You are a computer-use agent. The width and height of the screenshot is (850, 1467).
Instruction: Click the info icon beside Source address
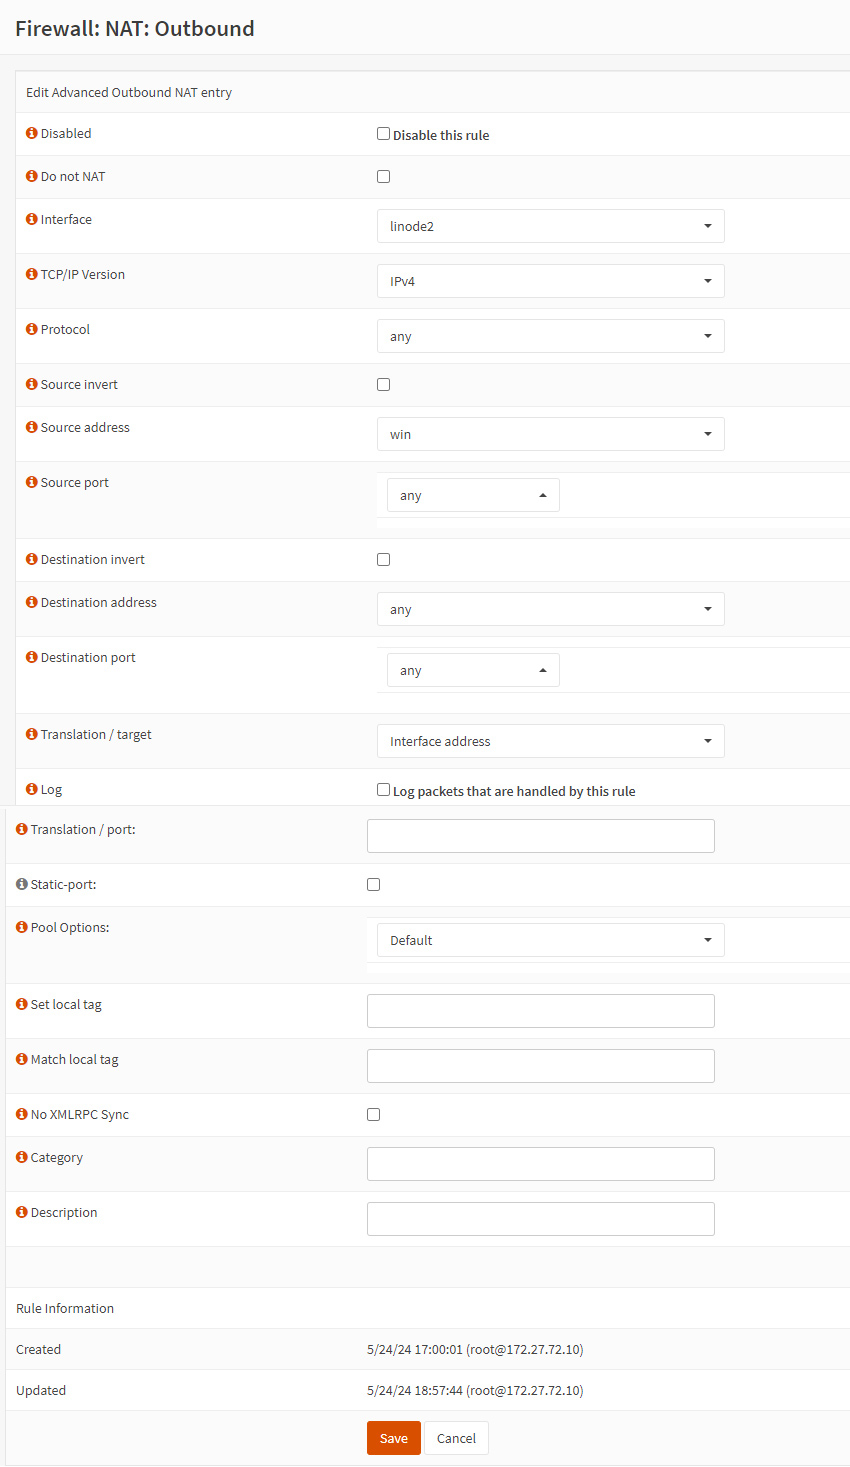click(x=32, y=427)
